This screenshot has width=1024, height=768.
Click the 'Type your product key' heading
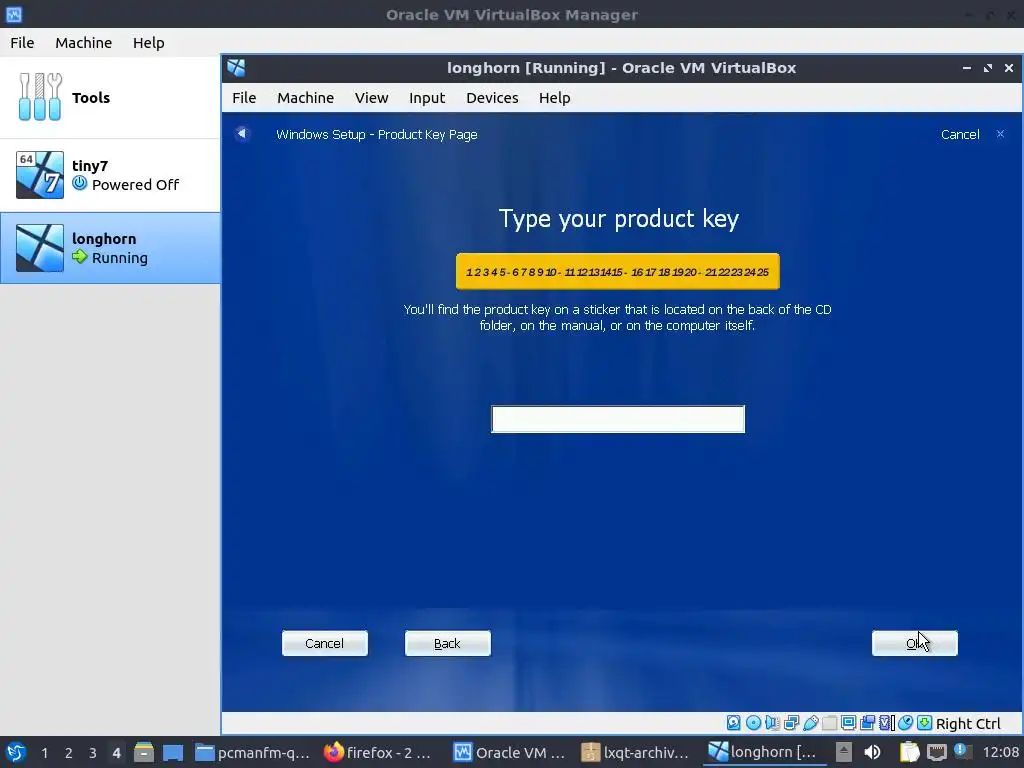coord(618,219)
